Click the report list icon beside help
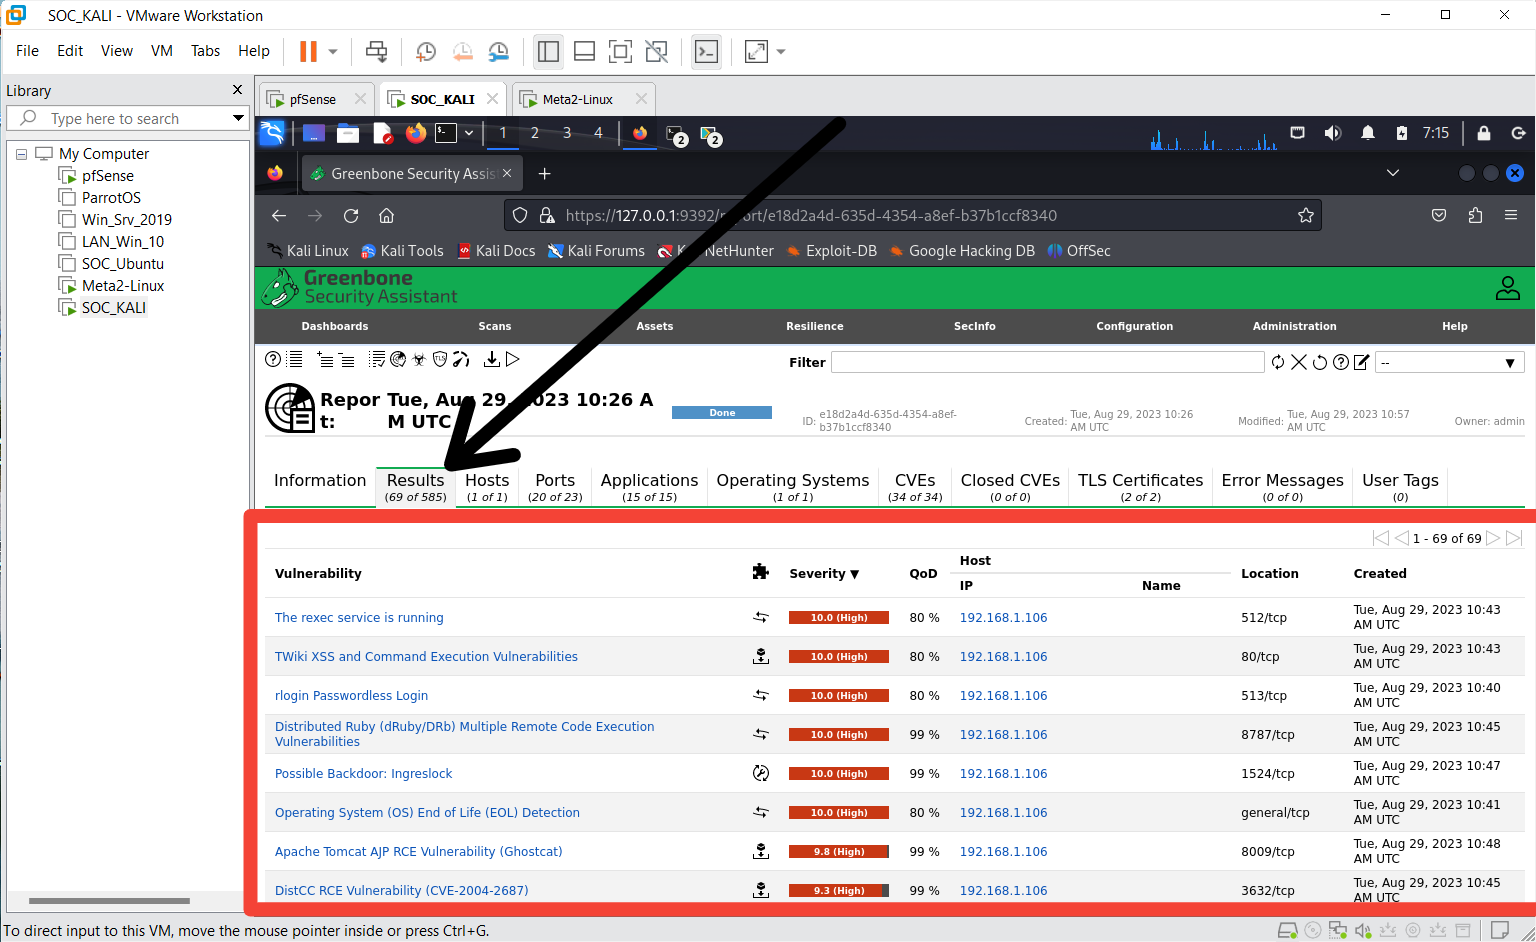This screenshot has height=942, width=1536. 295,359
